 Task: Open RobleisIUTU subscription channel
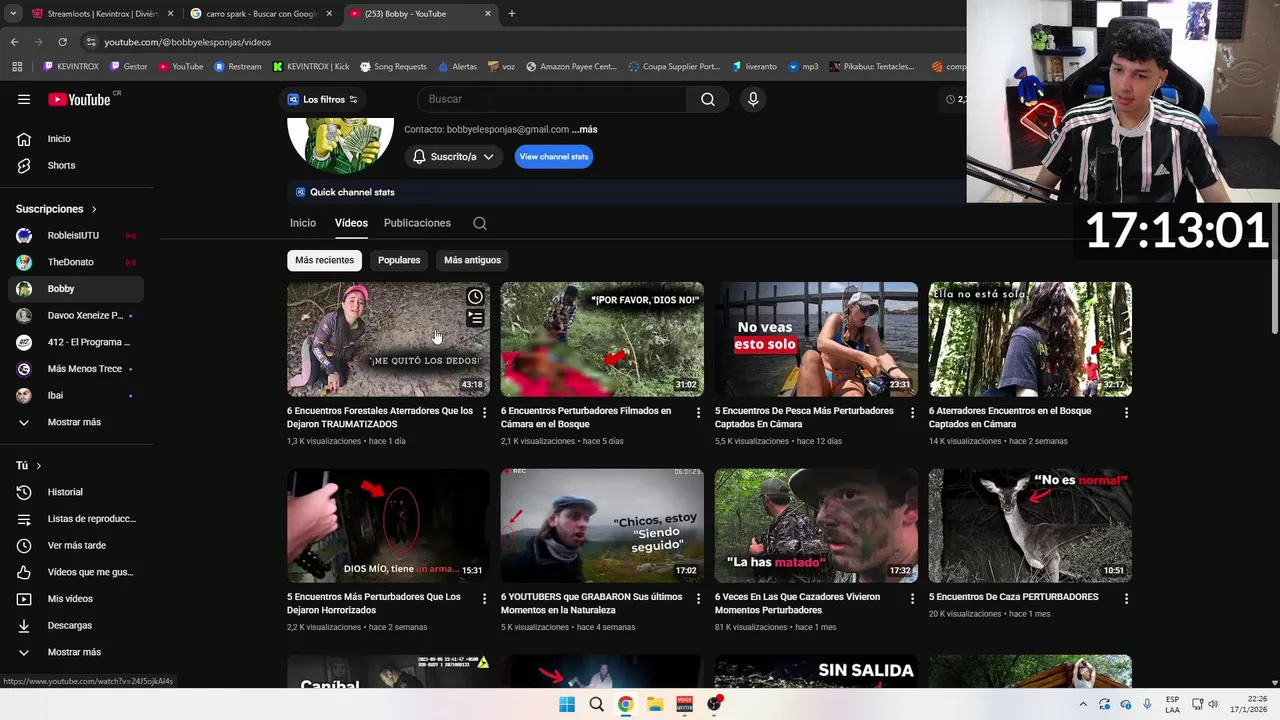[x=76, y=235]
